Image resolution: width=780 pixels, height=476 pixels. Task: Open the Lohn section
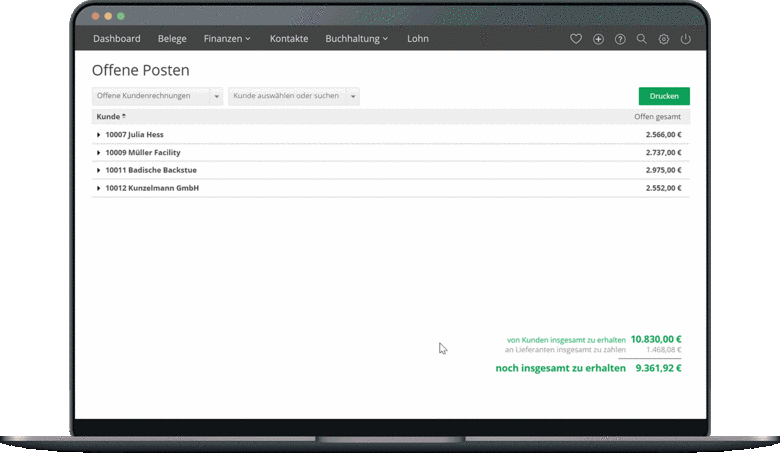coord(418,39)
